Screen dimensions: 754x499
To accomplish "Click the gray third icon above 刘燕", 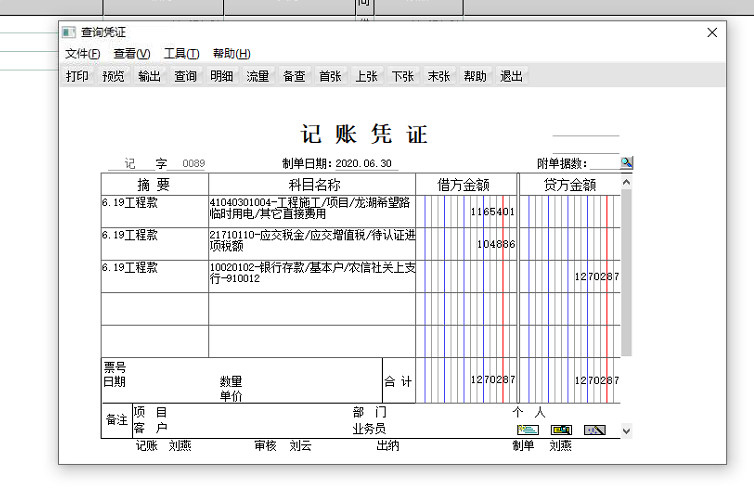I will point(594,430).
